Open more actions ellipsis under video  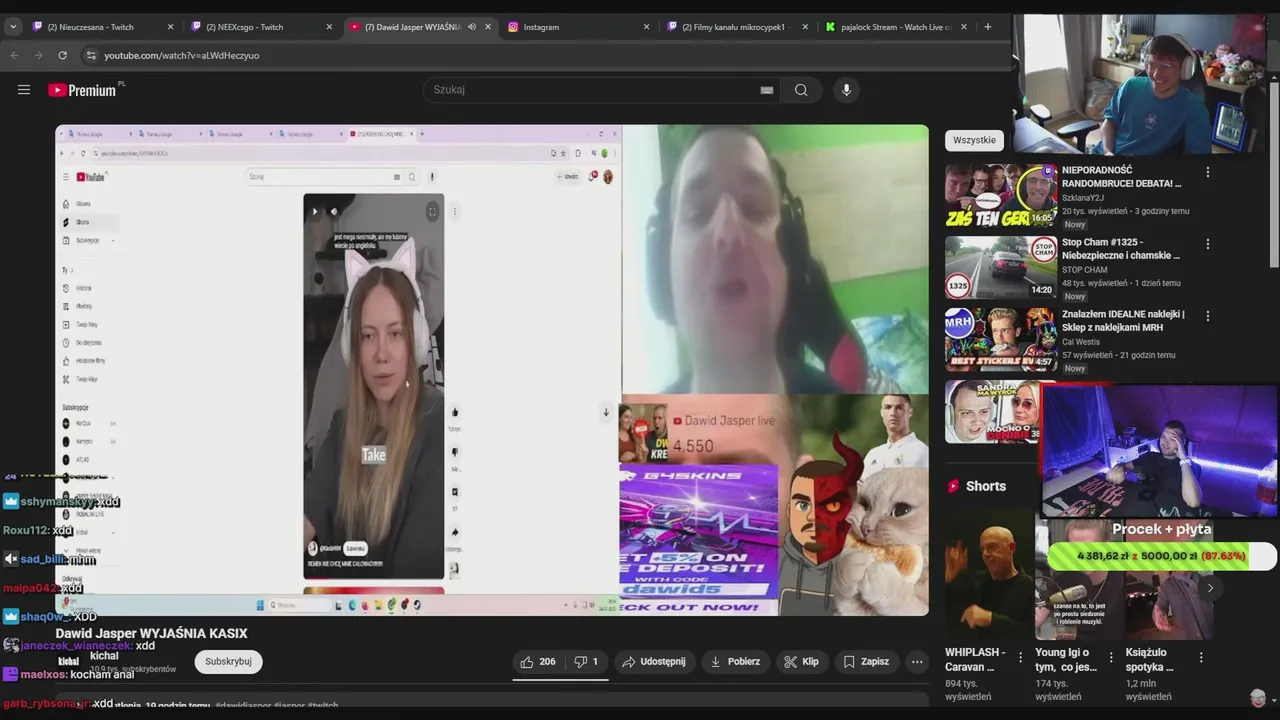pos(917,662)
